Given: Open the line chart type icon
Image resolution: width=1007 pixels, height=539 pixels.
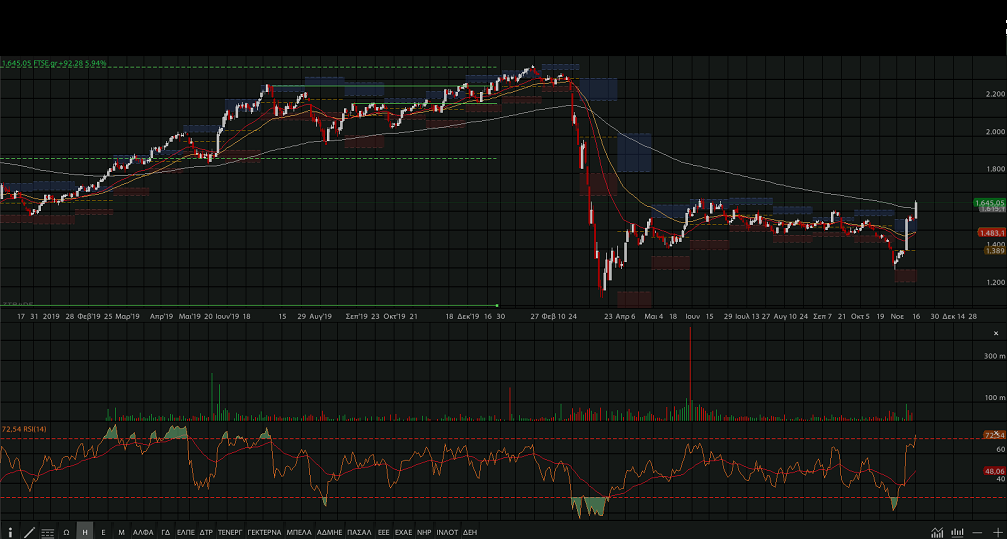Looking at the screenshot, I should (x=937, y=532).
